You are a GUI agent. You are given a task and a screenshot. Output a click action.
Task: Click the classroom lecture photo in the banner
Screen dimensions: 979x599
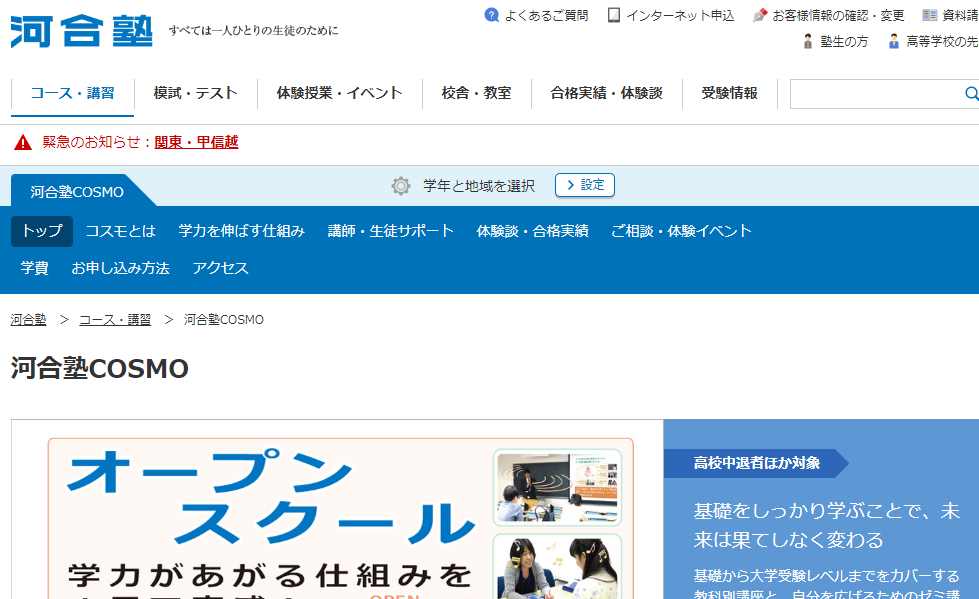558,487
